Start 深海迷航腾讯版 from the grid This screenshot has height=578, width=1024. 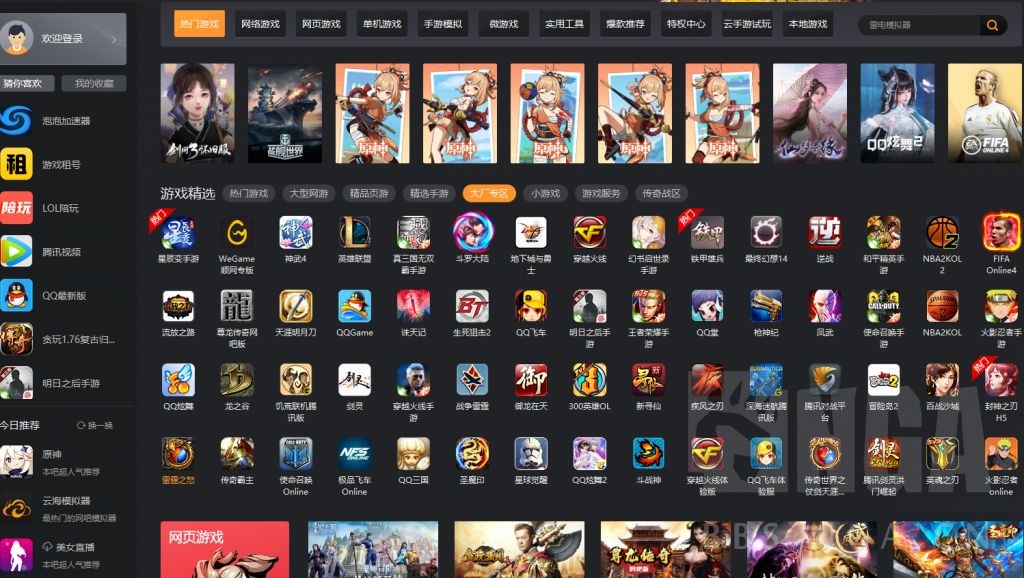[766, 380]
